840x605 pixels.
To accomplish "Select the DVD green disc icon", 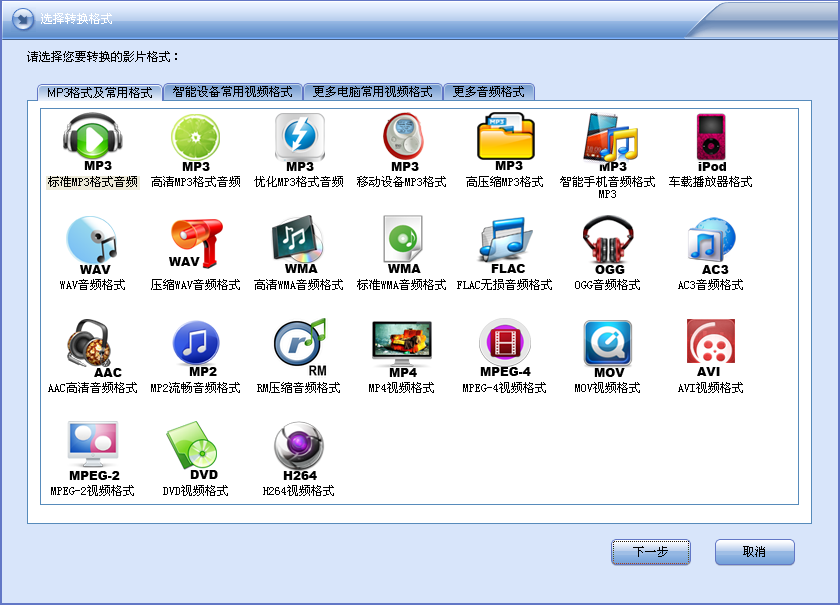I will (193, 451).
